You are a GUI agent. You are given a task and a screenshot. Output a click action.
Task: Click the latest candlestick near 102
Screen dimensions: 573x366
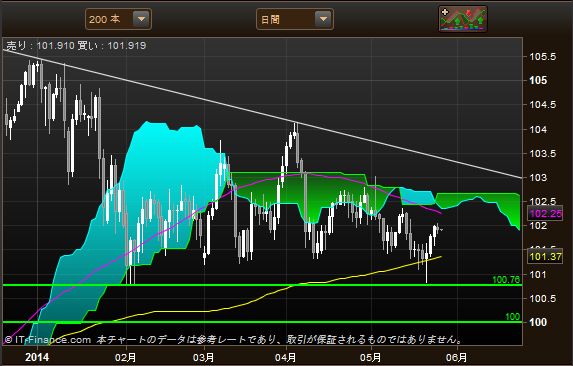pyautogui.click(x=437, y=229)
